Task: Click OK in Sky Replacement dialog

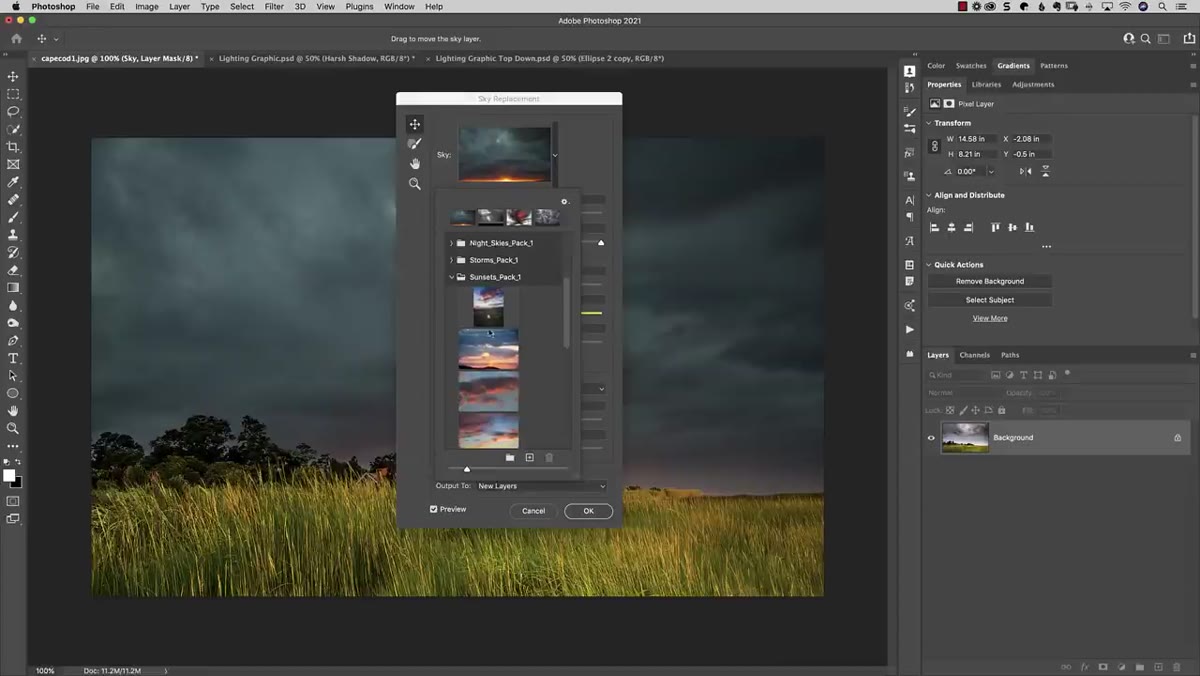Action: [588, 511]
